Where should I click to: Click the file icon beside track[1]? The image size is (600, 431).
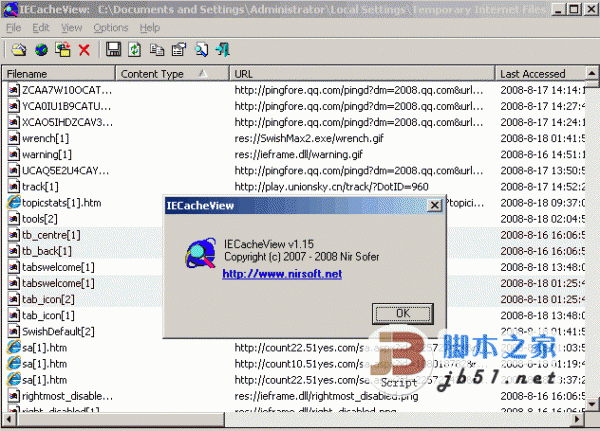point(14,186)
